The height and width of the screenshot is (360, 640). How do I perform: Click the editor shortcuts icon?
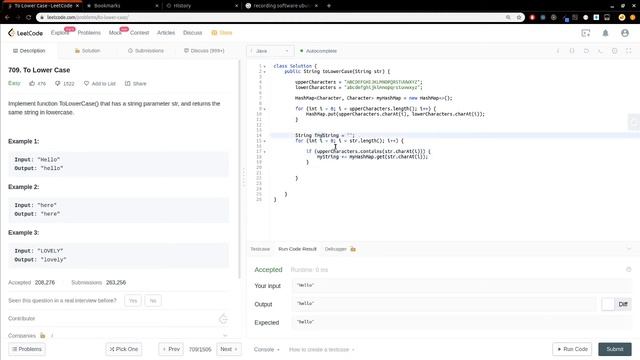600,51
